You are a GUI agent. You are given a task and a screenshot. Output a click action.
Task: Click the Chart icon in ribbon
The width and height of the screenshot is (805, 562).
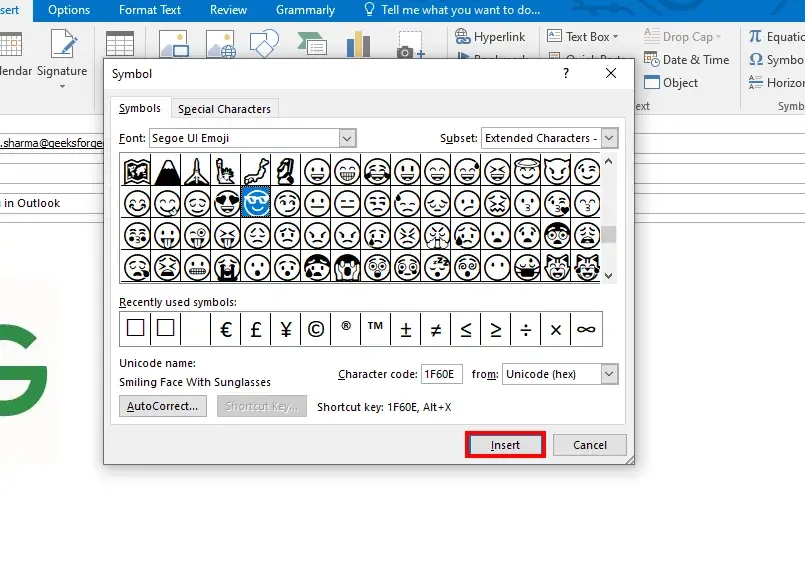tap(357, 44)
